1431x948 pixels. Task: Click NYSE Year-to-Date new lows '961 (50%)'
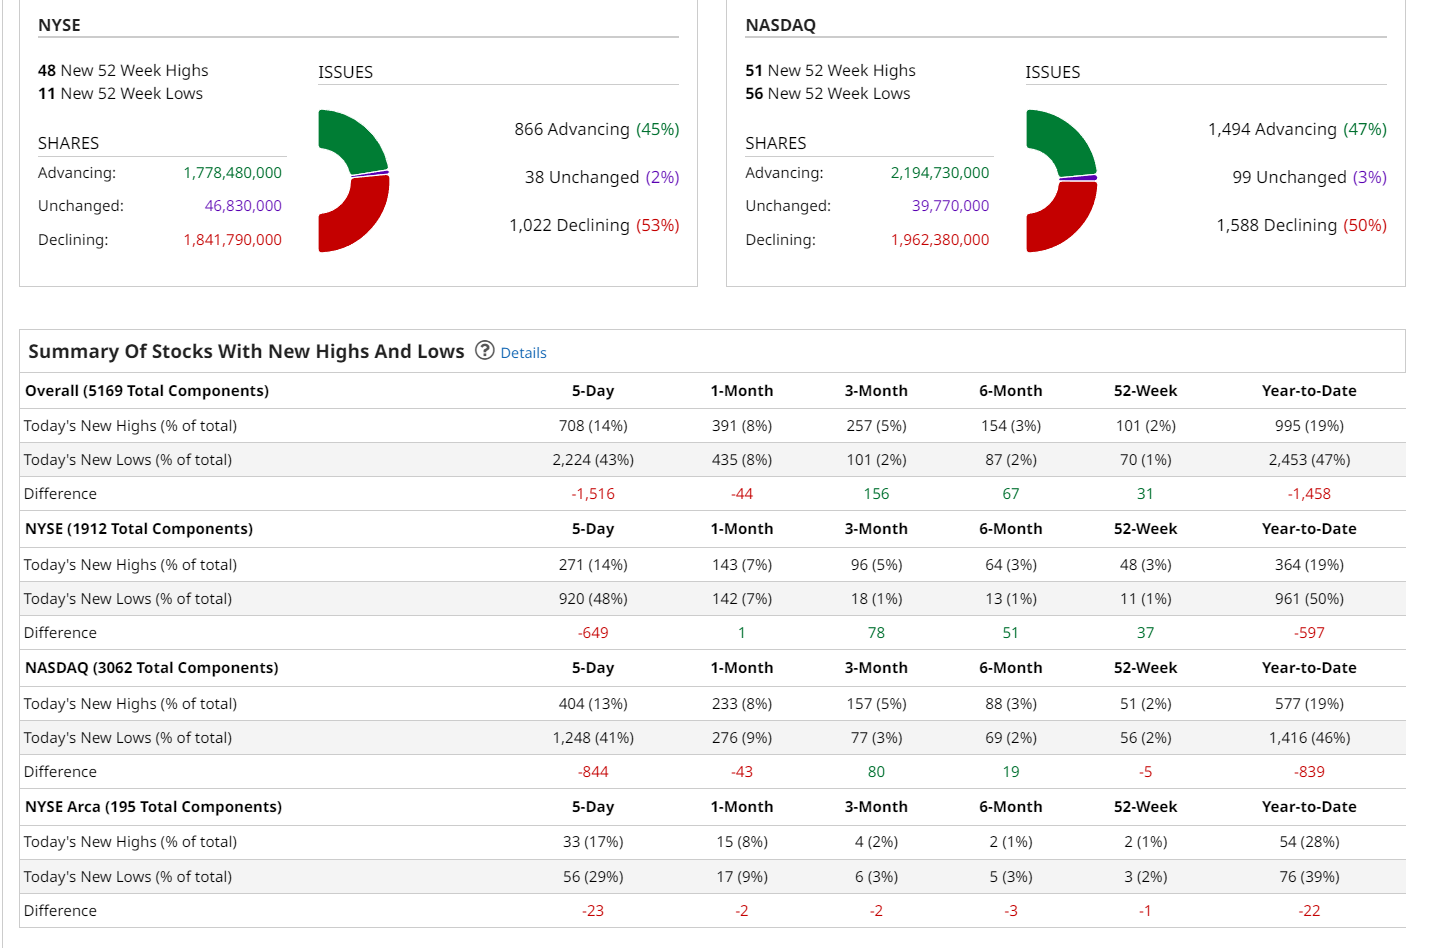pyautogui.click(x=1309, y=599)
